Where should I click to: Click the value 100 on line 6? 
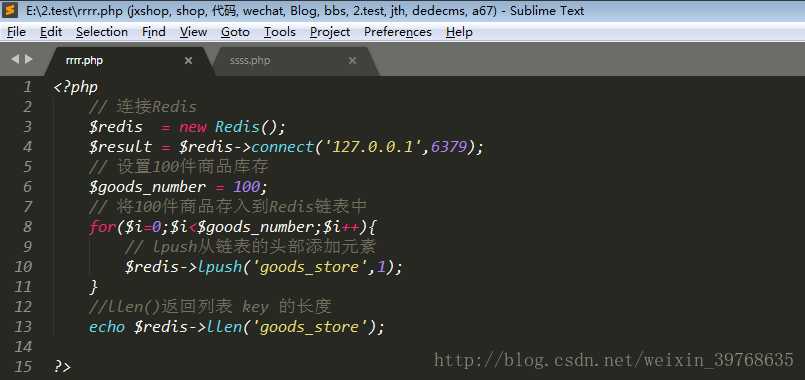click(x=246, y=187)
